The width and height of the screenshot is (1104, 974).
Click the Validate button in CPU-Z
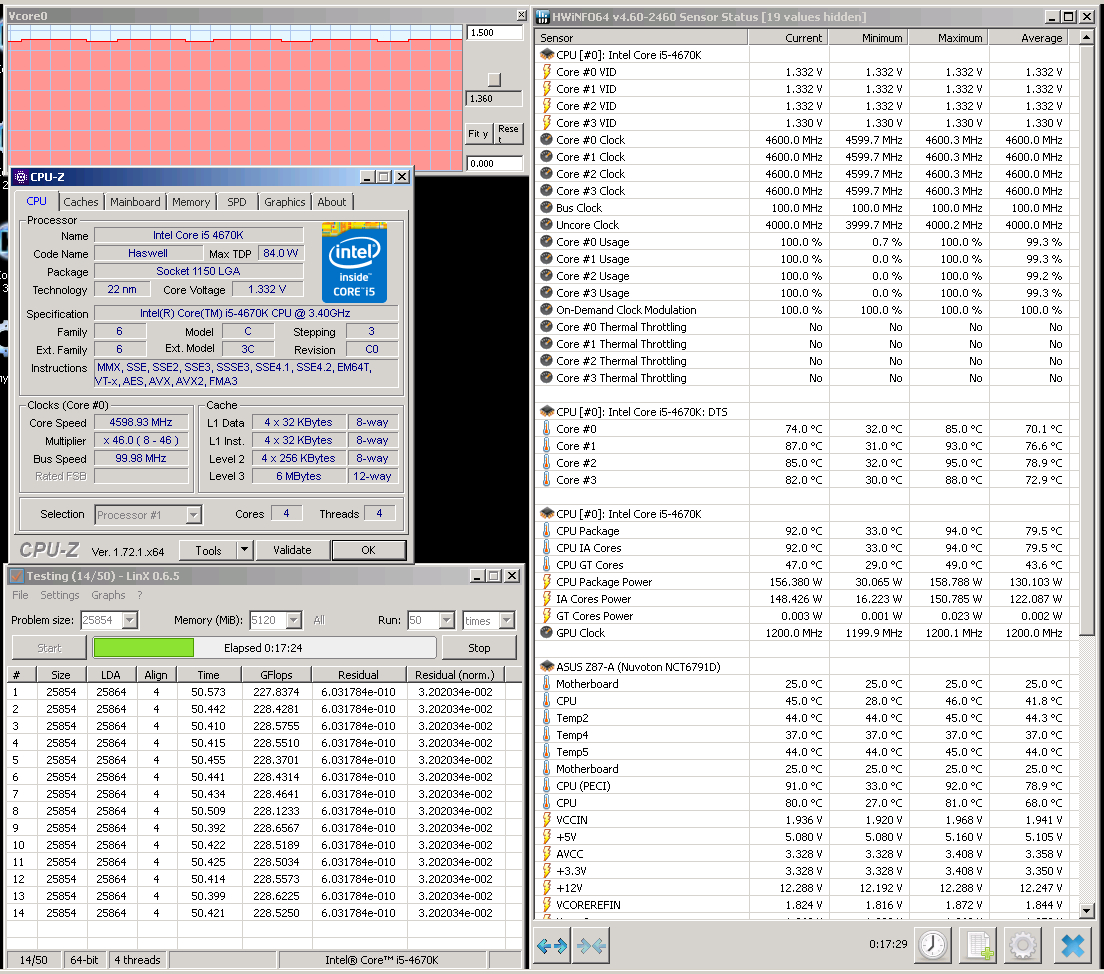click(292, 550)
